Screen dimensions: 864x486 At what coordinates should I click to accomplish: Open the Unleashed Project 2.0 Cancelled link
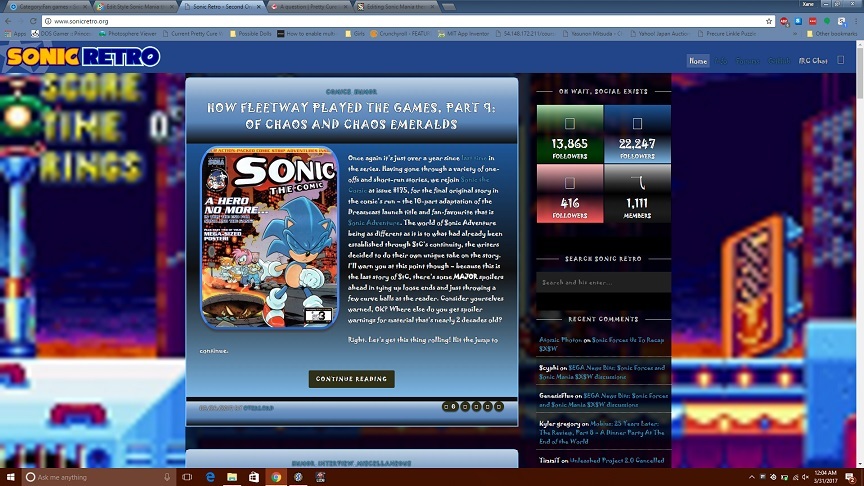point(617,460)
